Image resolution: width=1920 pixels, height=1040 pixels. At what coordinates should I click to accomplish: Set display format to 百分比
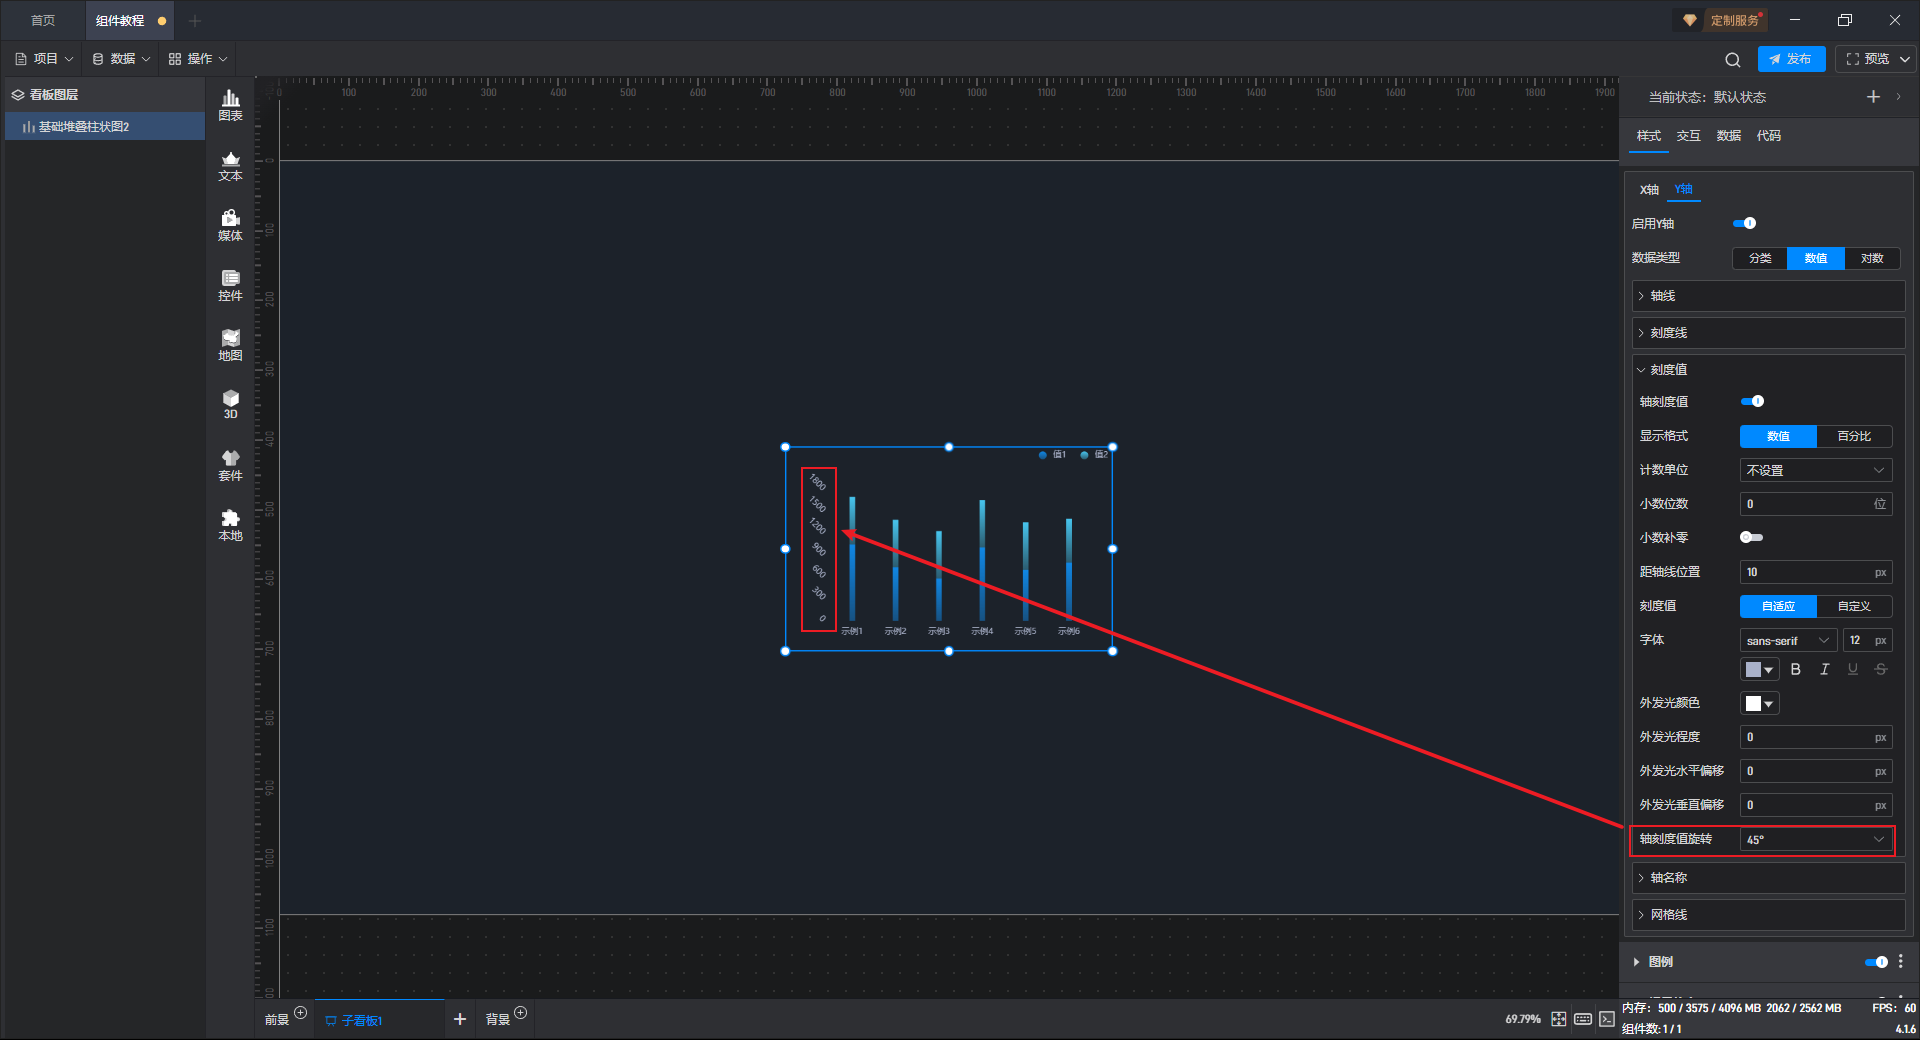point(1854,436)
